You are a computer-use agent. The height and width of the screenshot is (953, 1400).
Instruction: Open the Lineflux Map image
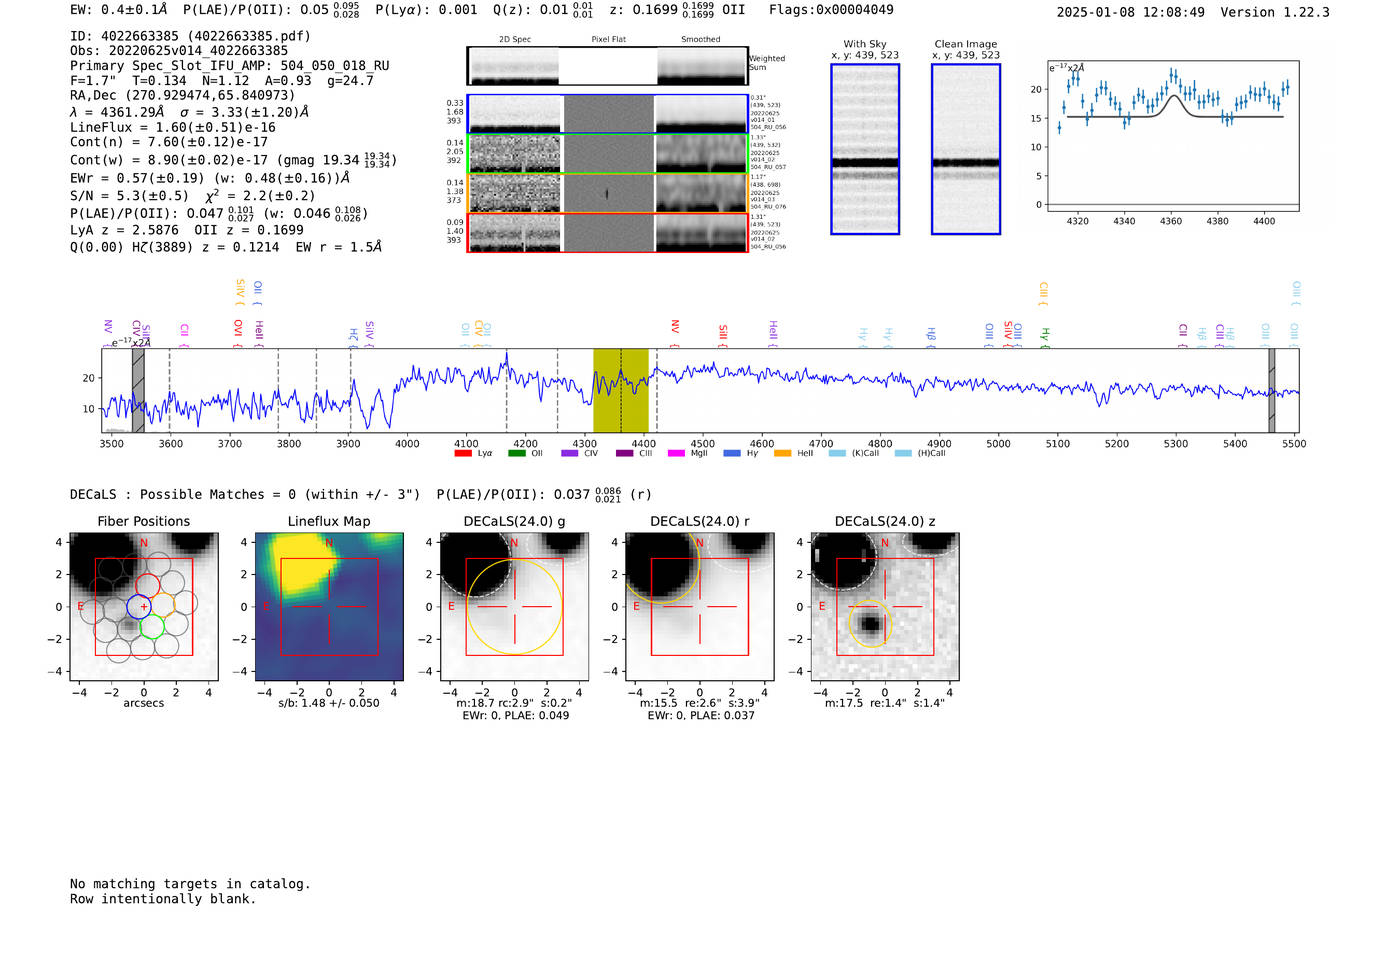(x=329, y=607)
